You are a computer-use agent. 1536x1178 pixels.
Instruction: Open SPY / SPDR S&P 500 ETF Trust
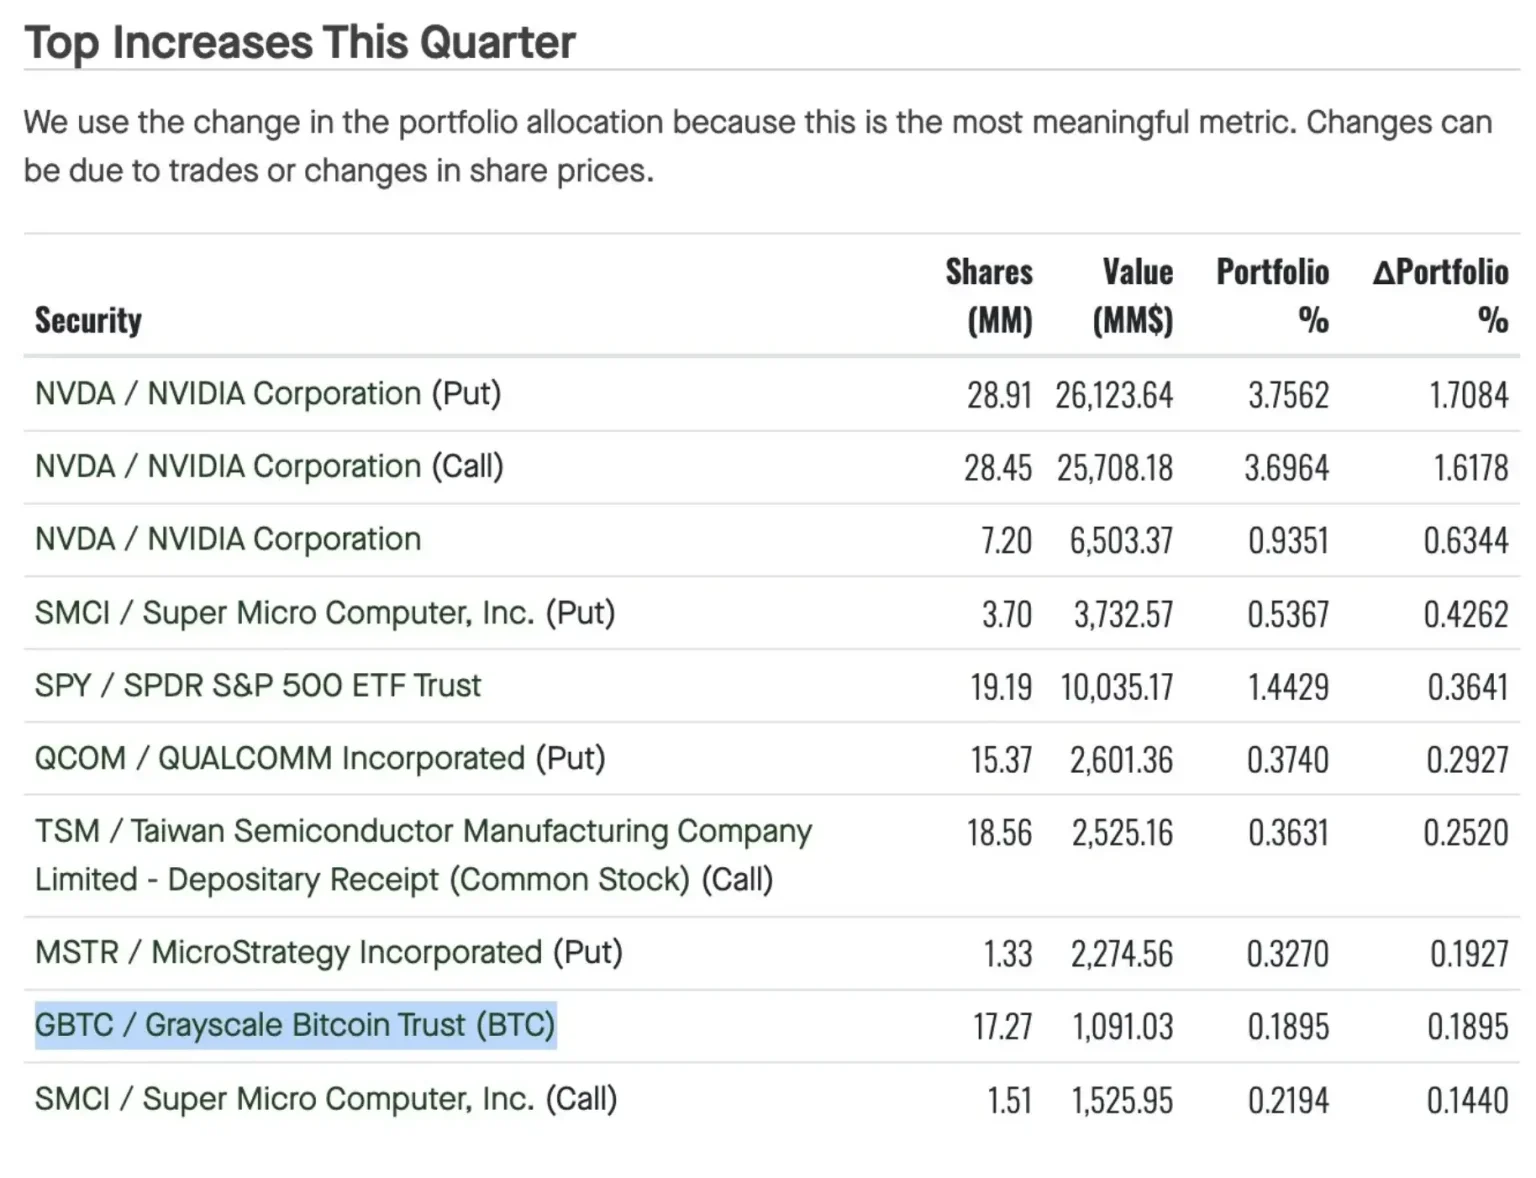[258, 686]
